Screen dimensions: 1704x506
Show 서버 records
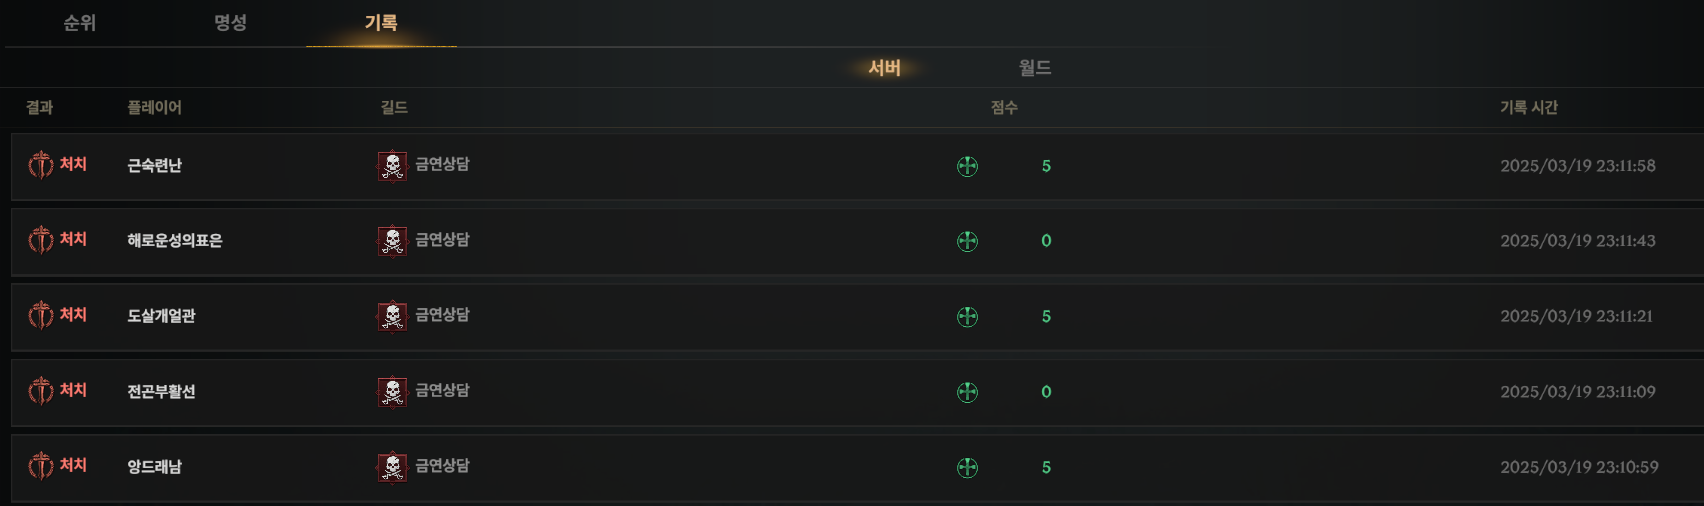[885, 68]
